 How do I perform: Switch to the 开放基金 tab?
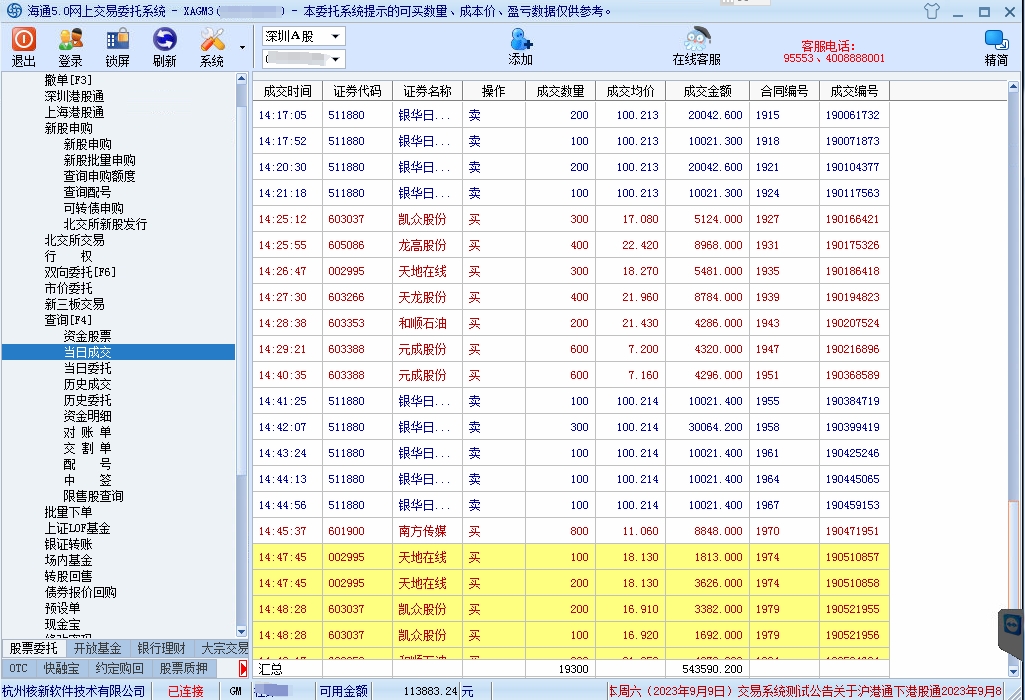click(97, 648)
